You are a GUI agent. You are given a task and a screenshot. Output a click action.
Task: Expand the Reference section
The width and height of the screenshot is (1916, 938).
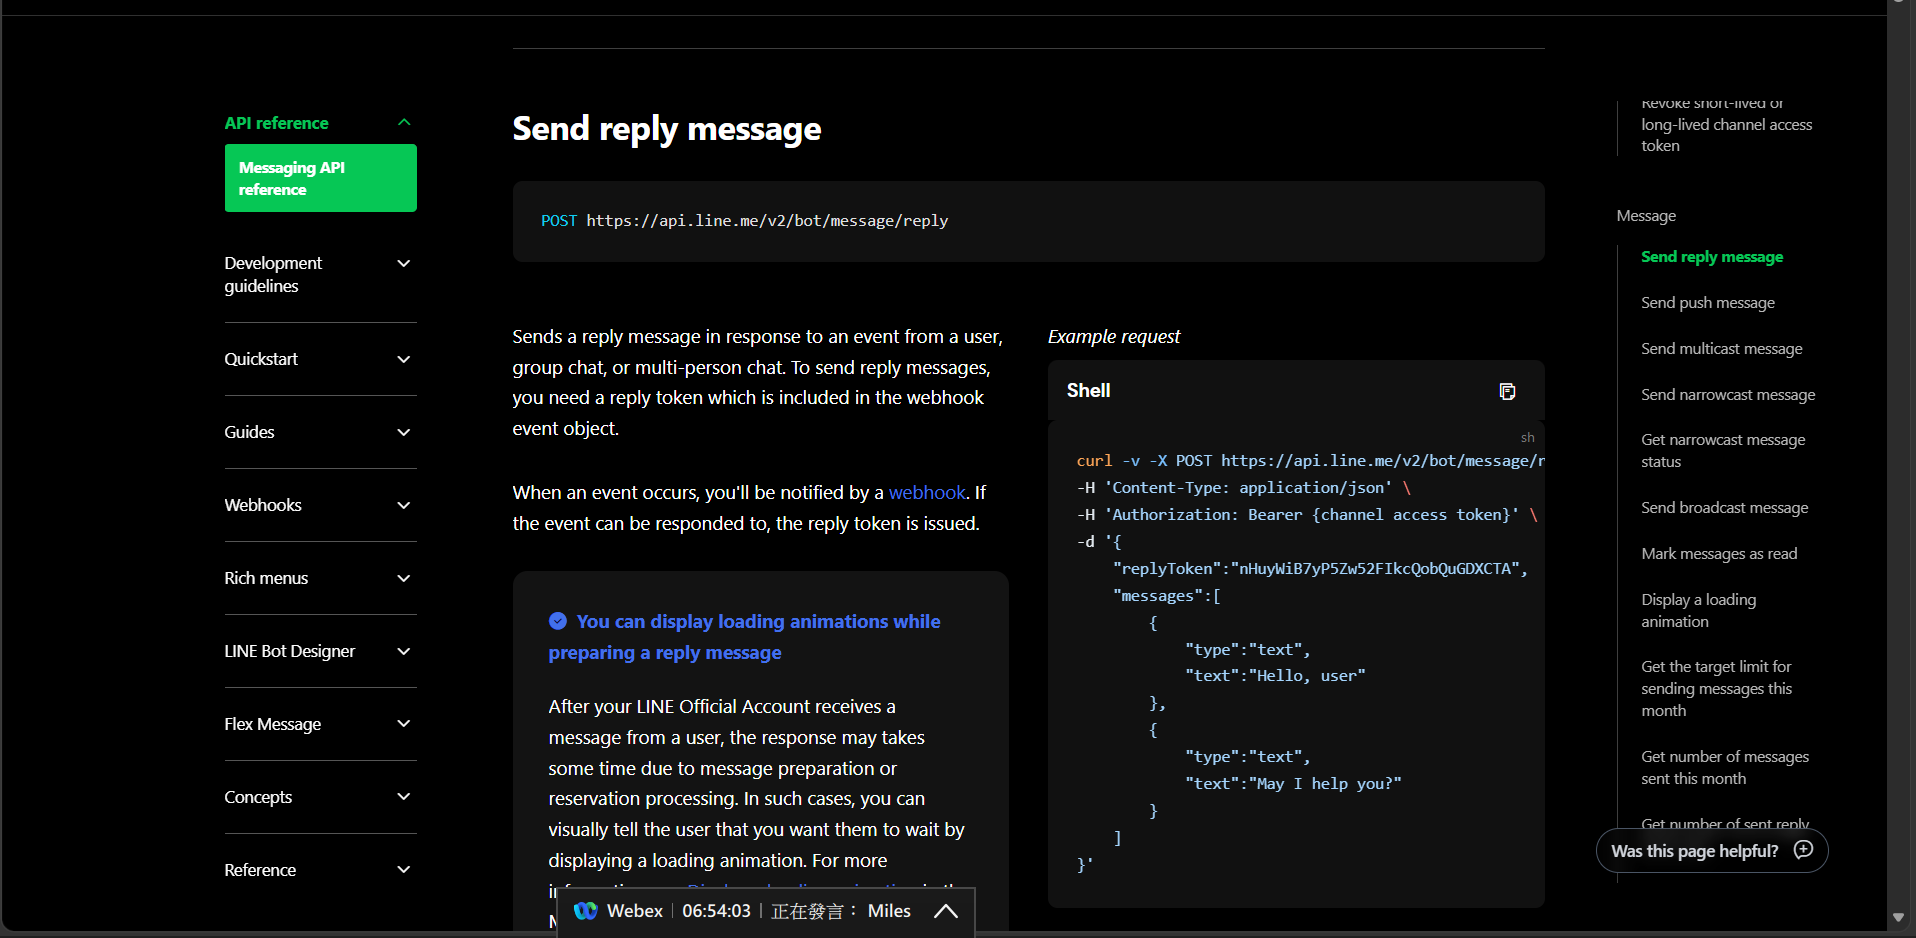click(x=404, y=870)
